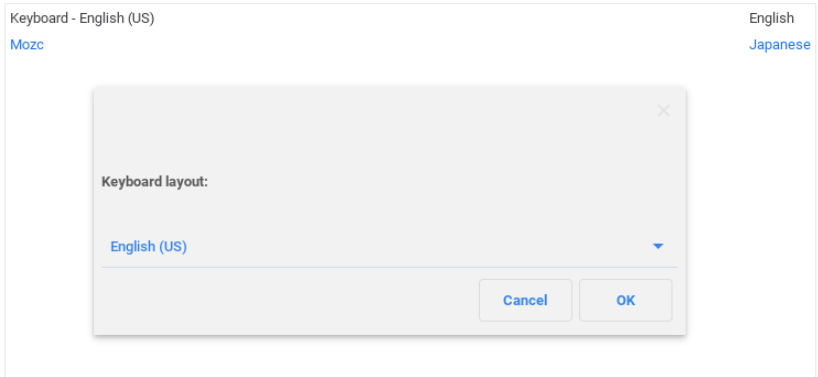
Task: Click the blue dropdown arrow triangle
Action: coord(658,246)
